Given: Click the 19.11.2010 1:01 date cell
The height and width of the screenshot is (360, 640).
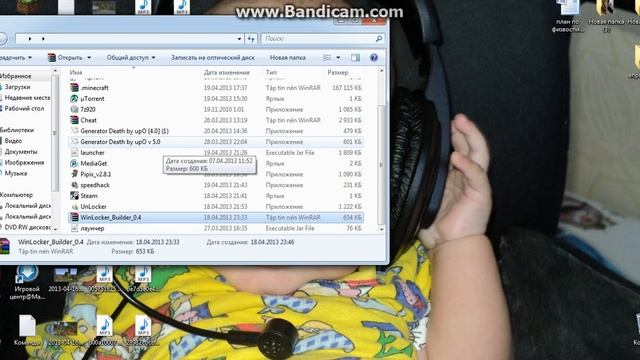Looking at the screenshot, I should [224, 109].
